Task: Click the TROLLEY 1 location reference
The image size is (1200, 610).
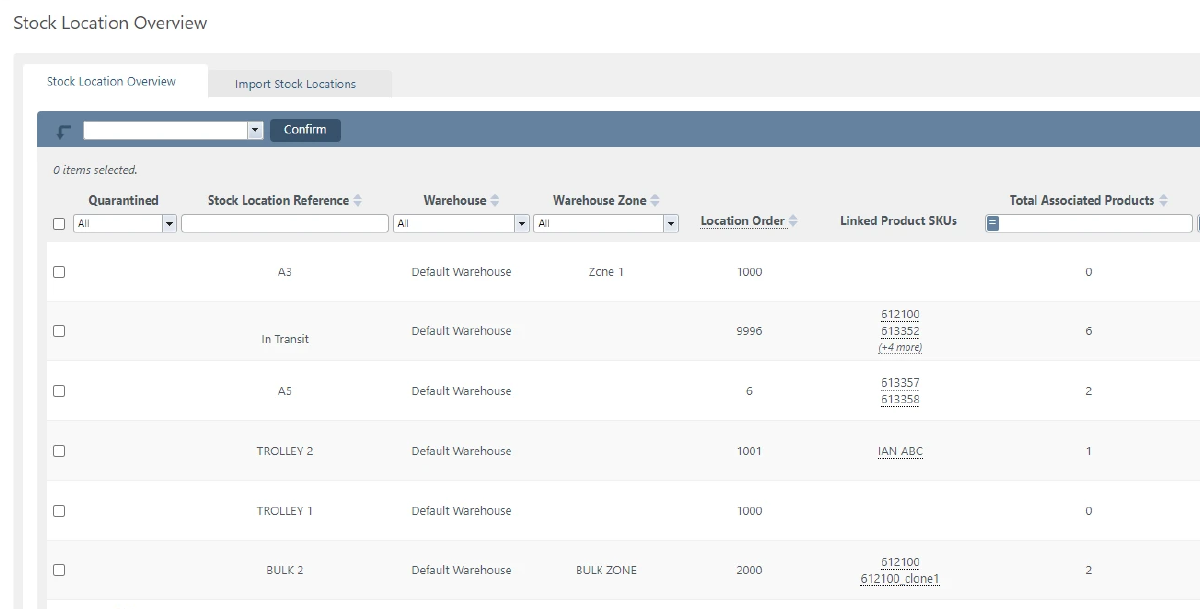Action: coord(285,511)
